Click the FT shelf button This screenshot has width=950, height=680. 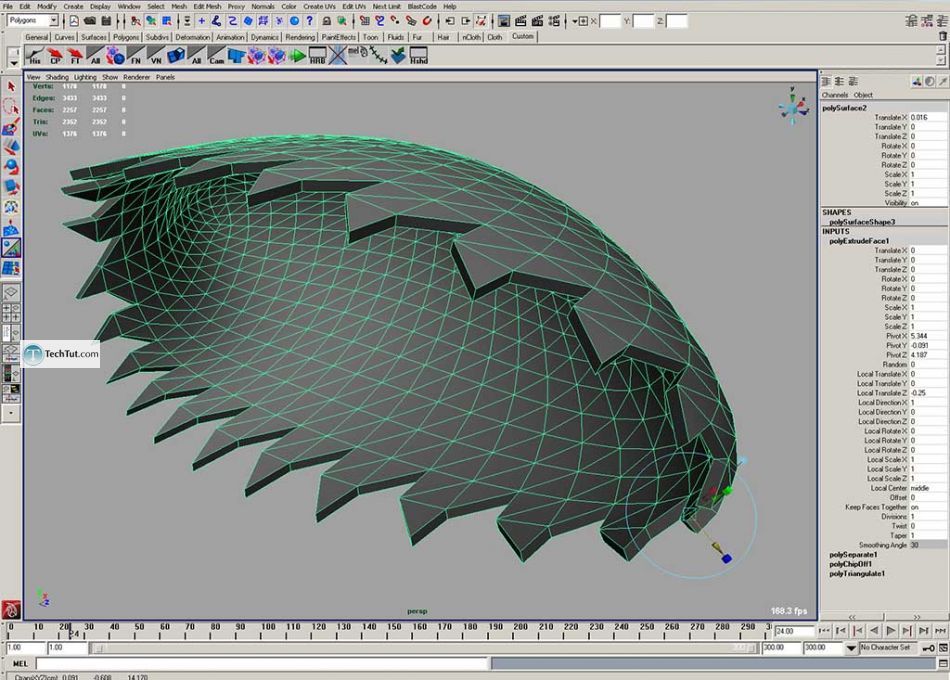pos(75,56)
